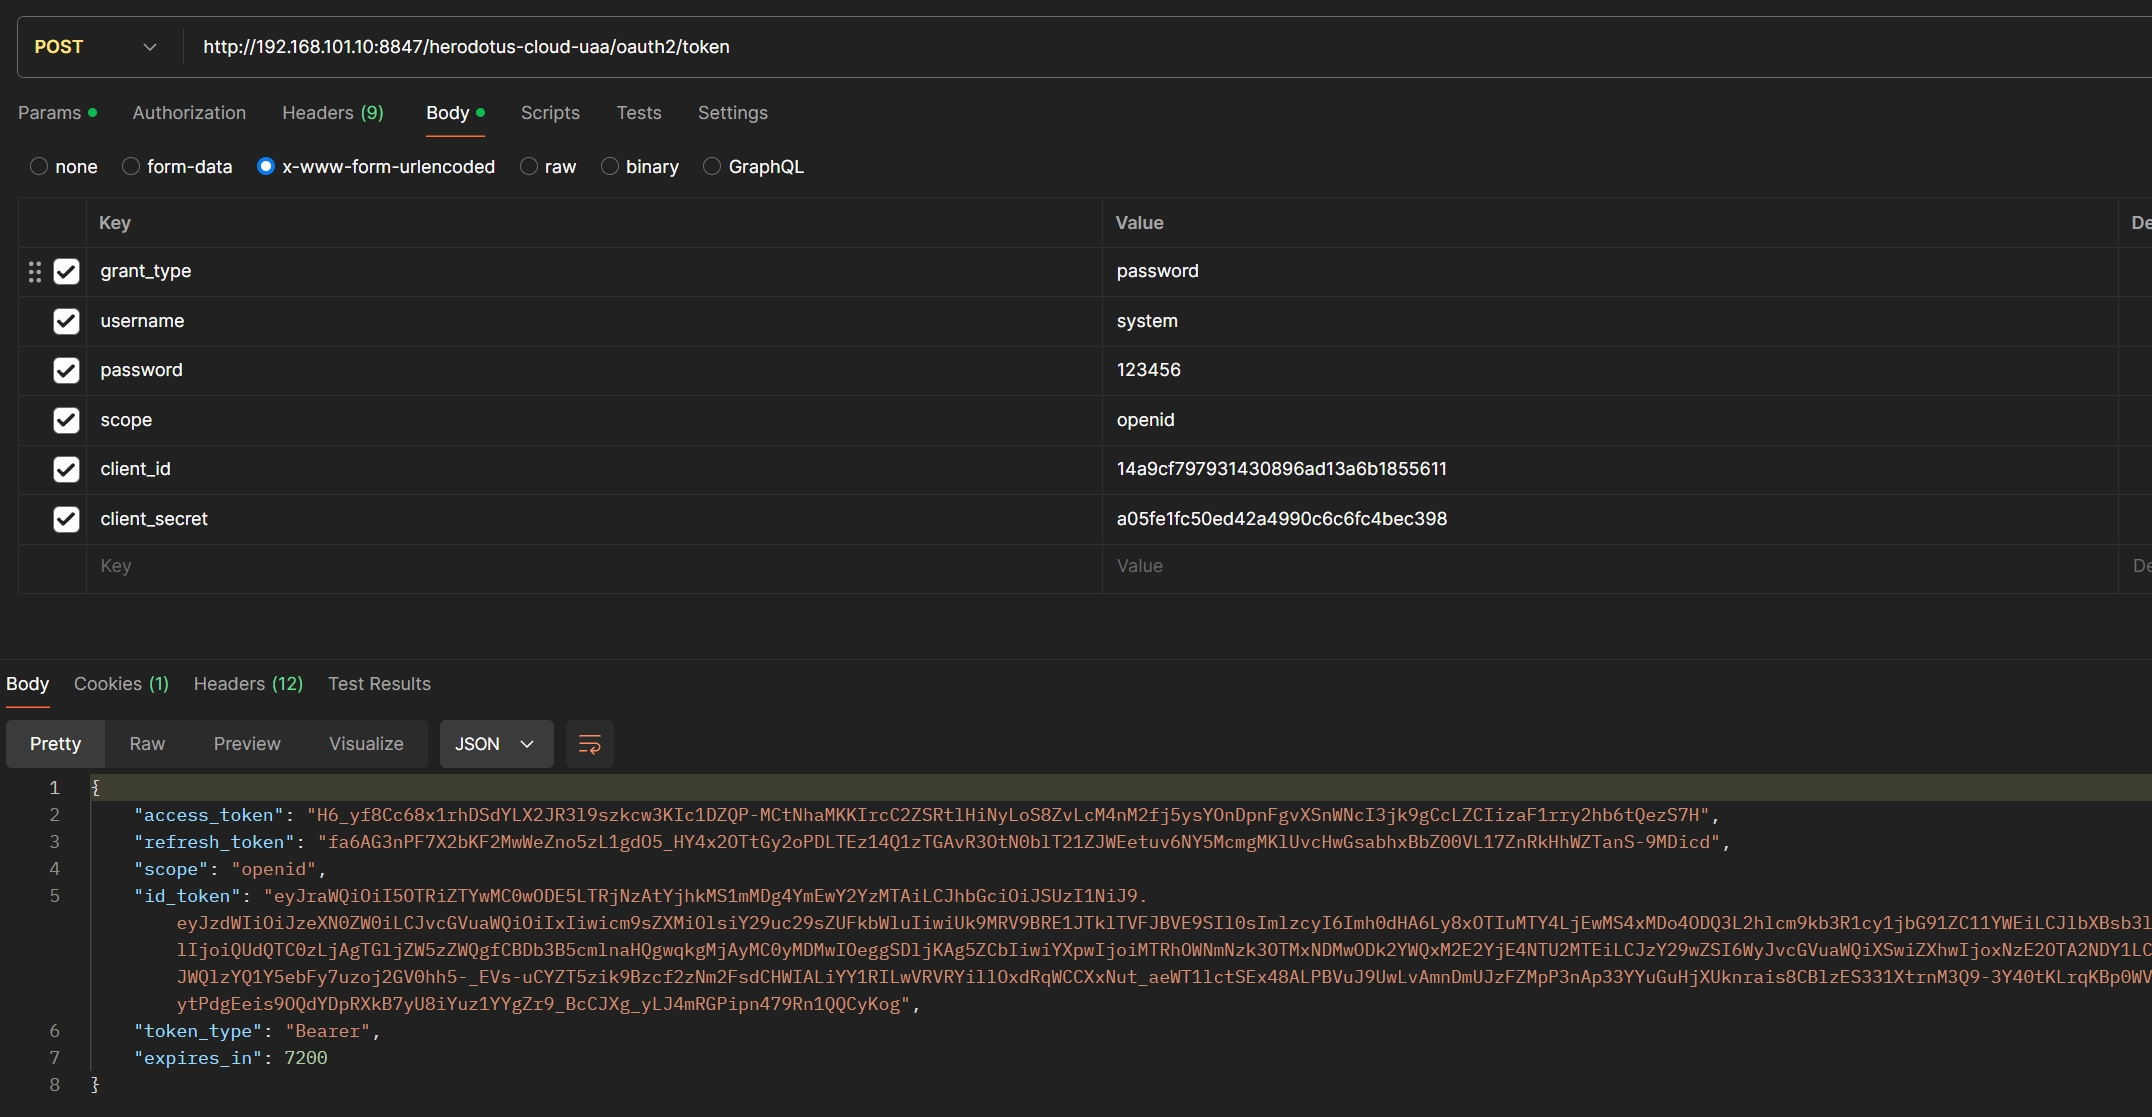Select the form-data body option
Image resolution: width=2152 pixels, height=1117 pixels.
131,167
